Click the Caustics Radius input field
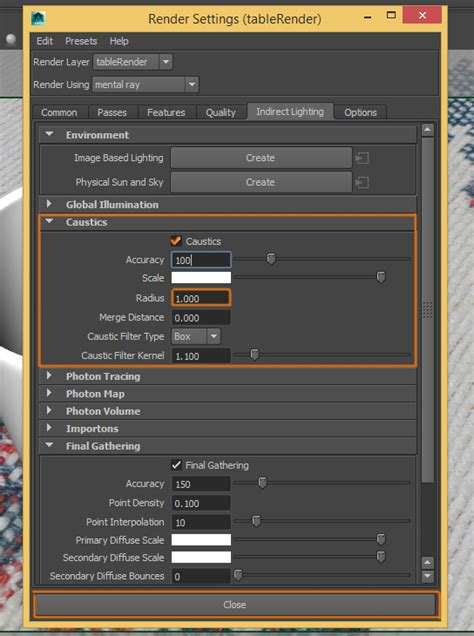This screenshot has width=474, height=636. pyautogui.click(x=201, y=298)
